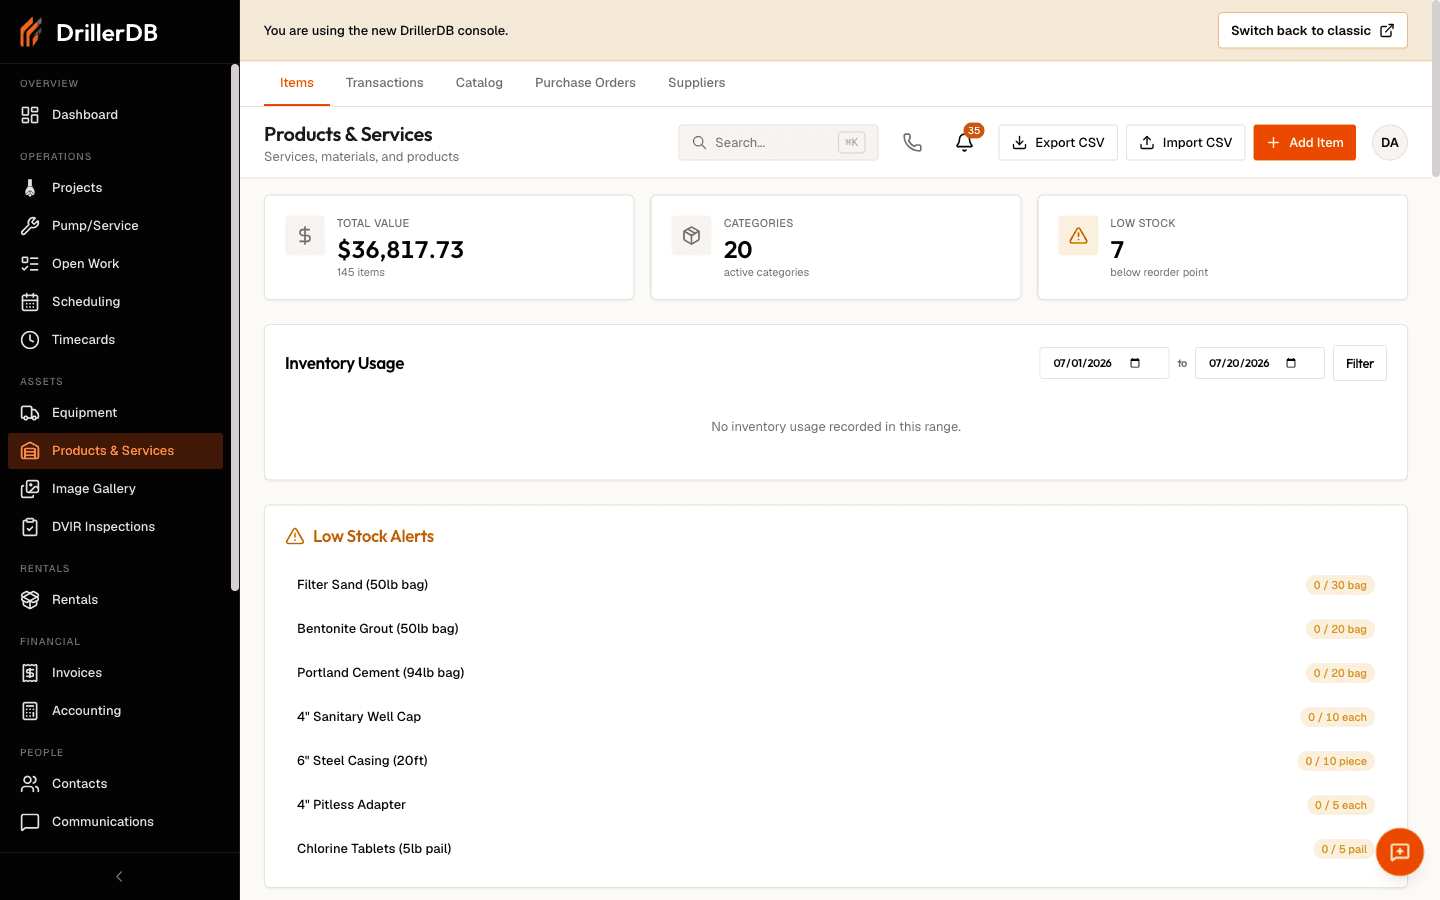Image resolution: width=1440 pixels, height=900 pixels.
Task: Switch to the Items tab
Action: click(x=297, y=83)
